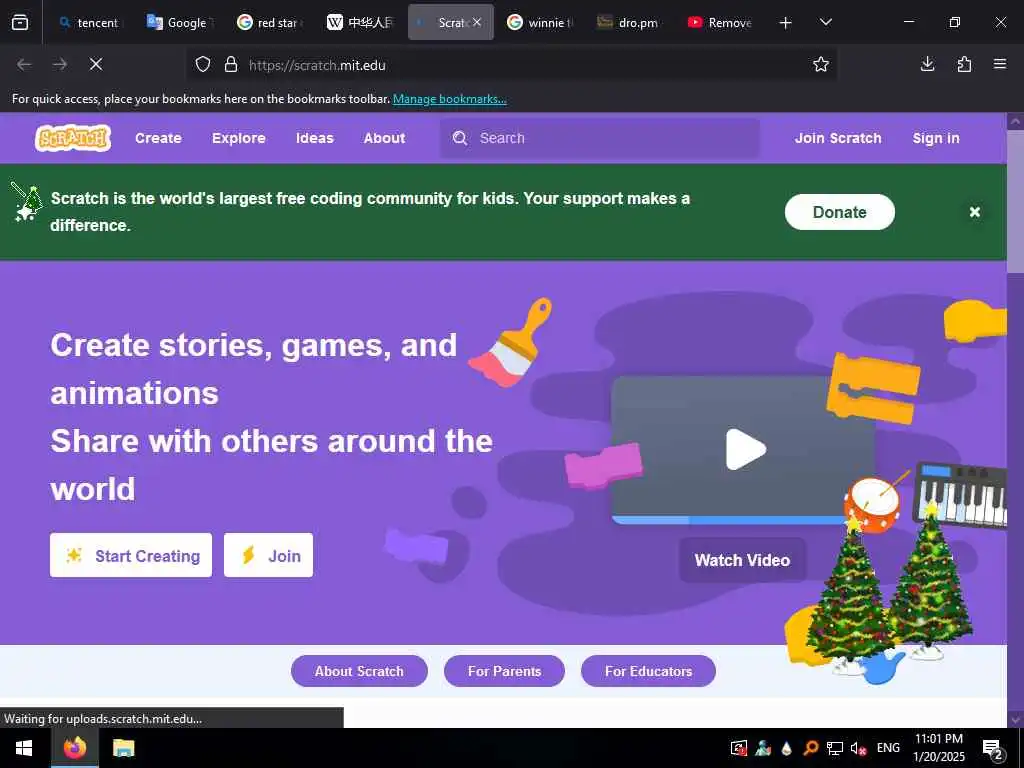Screen dimensions: 1024x768
Task: Open the Firefox View icon at top left
Action: (x=20, y=22)
